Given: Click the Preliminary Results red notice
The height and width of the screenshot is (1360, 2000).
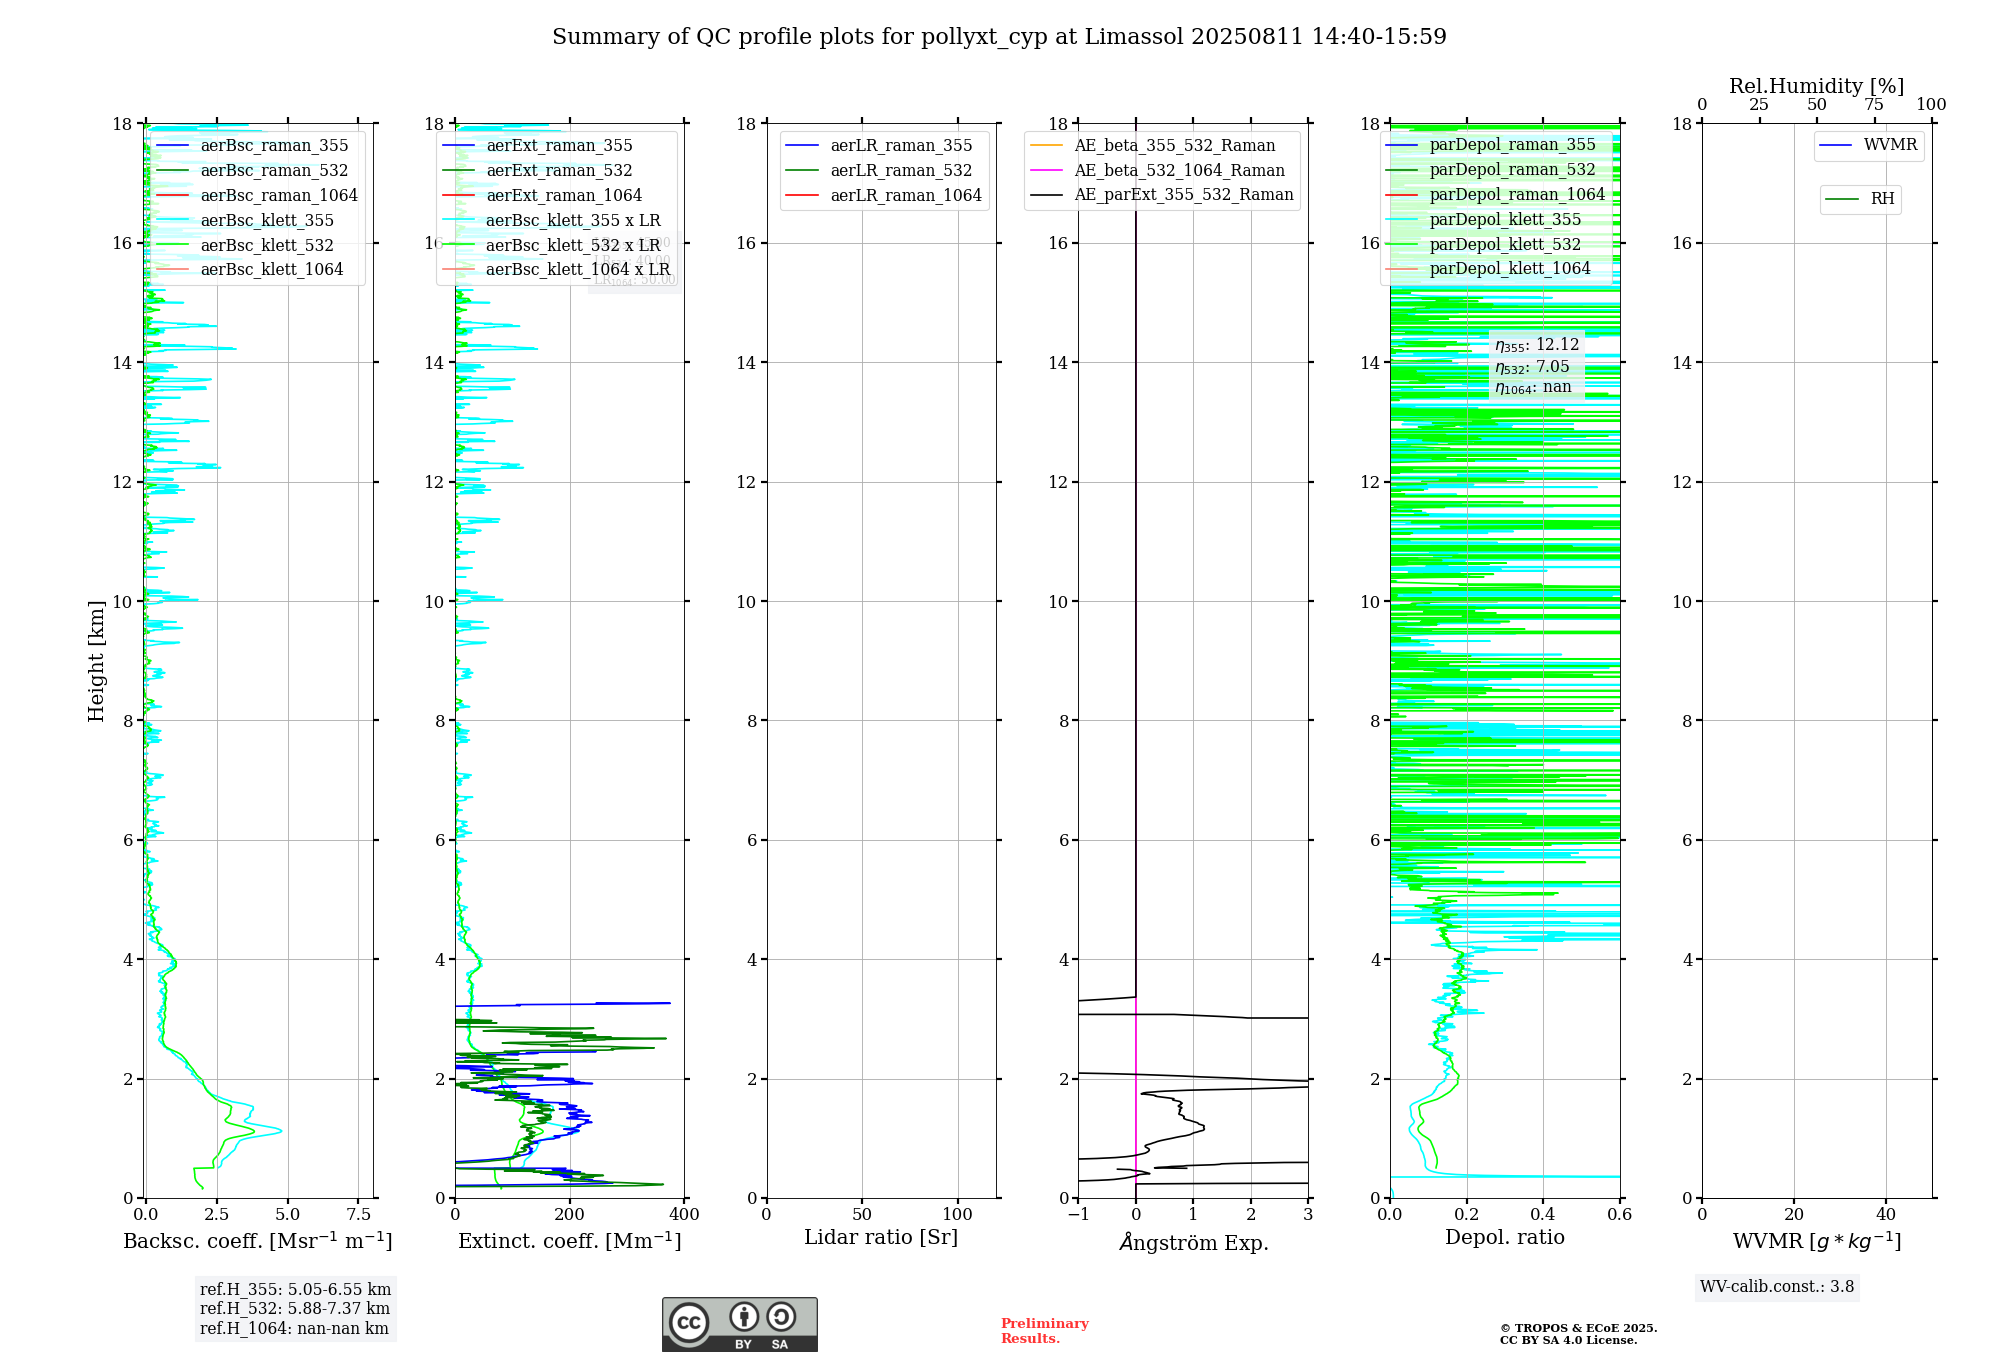Looking at the screenshot, I should coord(1045,1331).
